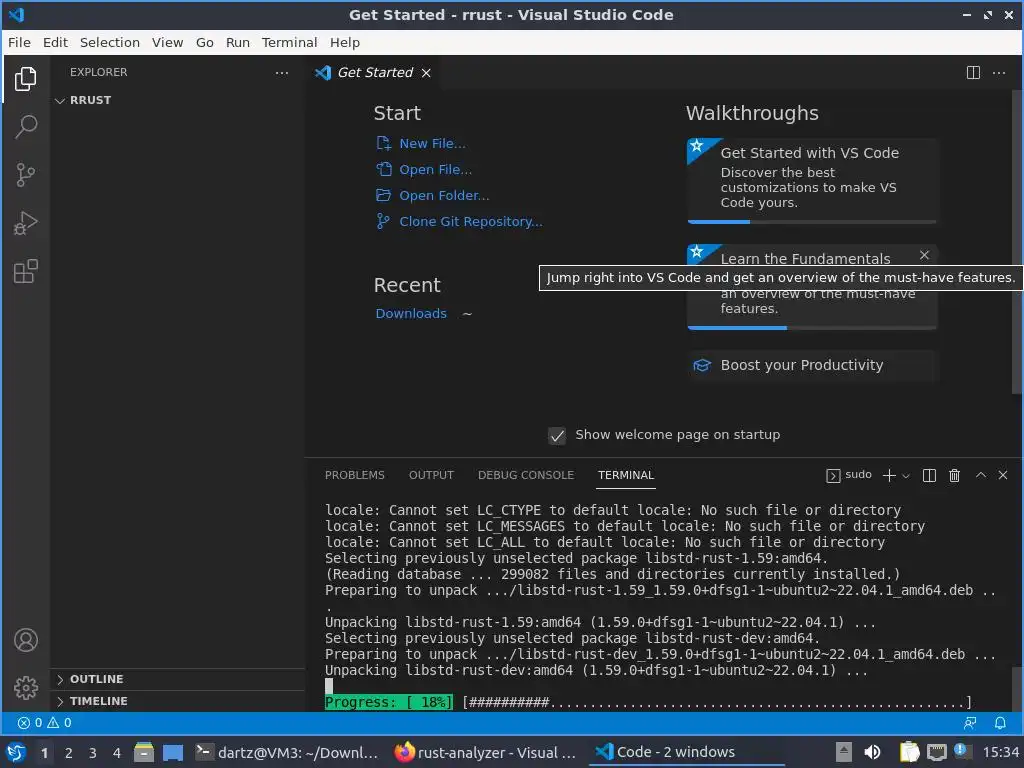Screen dimensions: 1024x768
Task: Open the Extensions view
Action: coord(25,272)
